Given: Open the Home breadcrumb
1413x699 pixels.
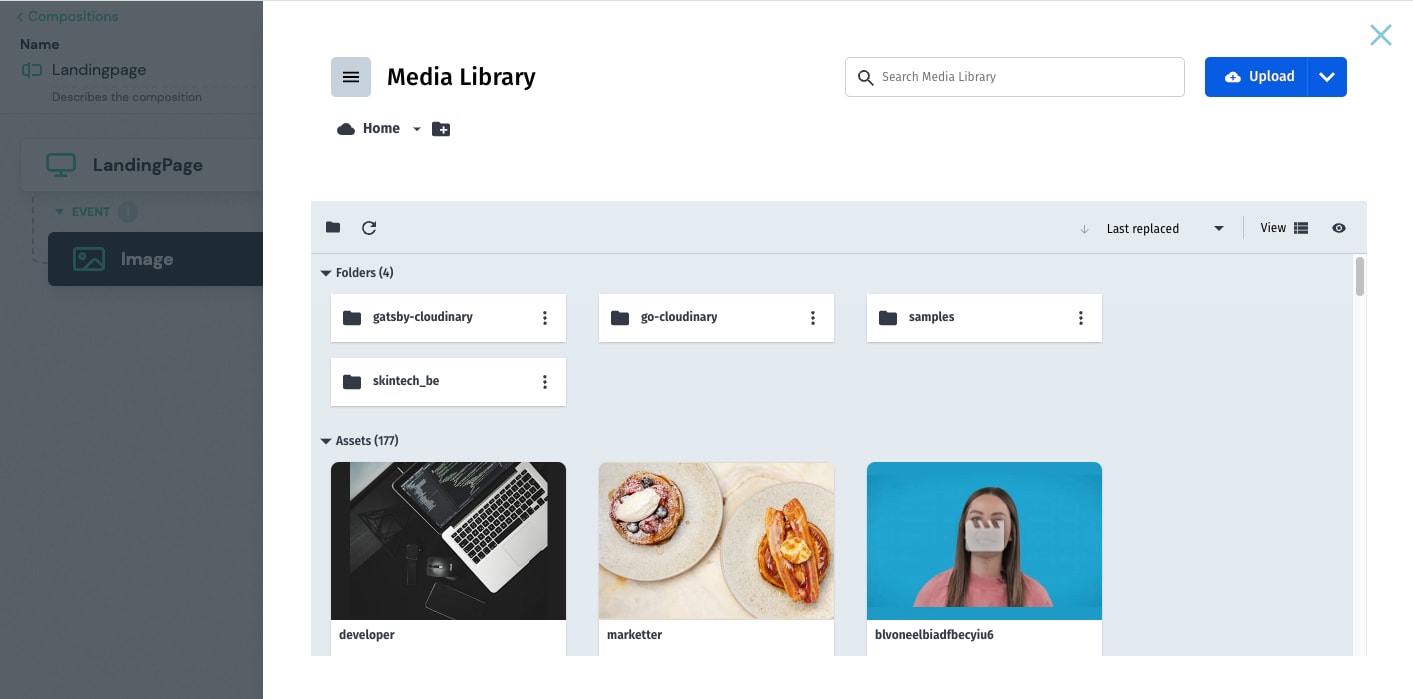Looking at the screenshot, I should coord(381,128).
